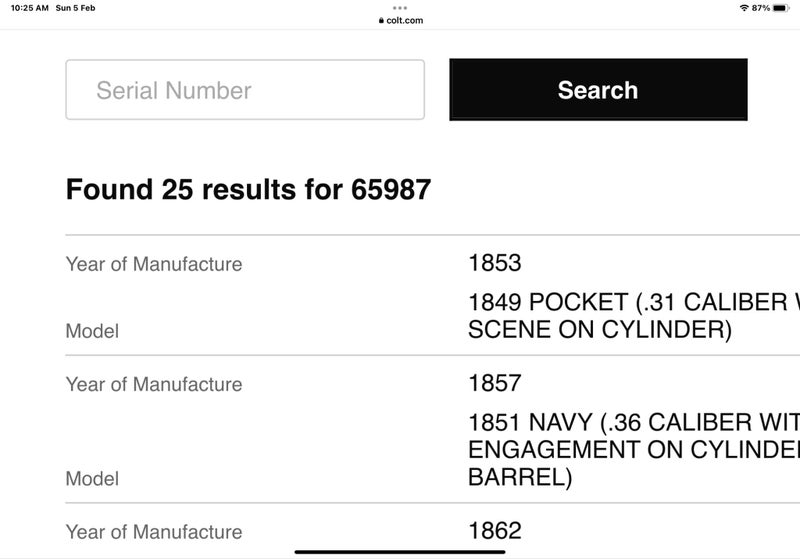This screenshot has width=800, height=559.
Task: Tap the three-dot multitasking icon
Action: tap(400, 8)
